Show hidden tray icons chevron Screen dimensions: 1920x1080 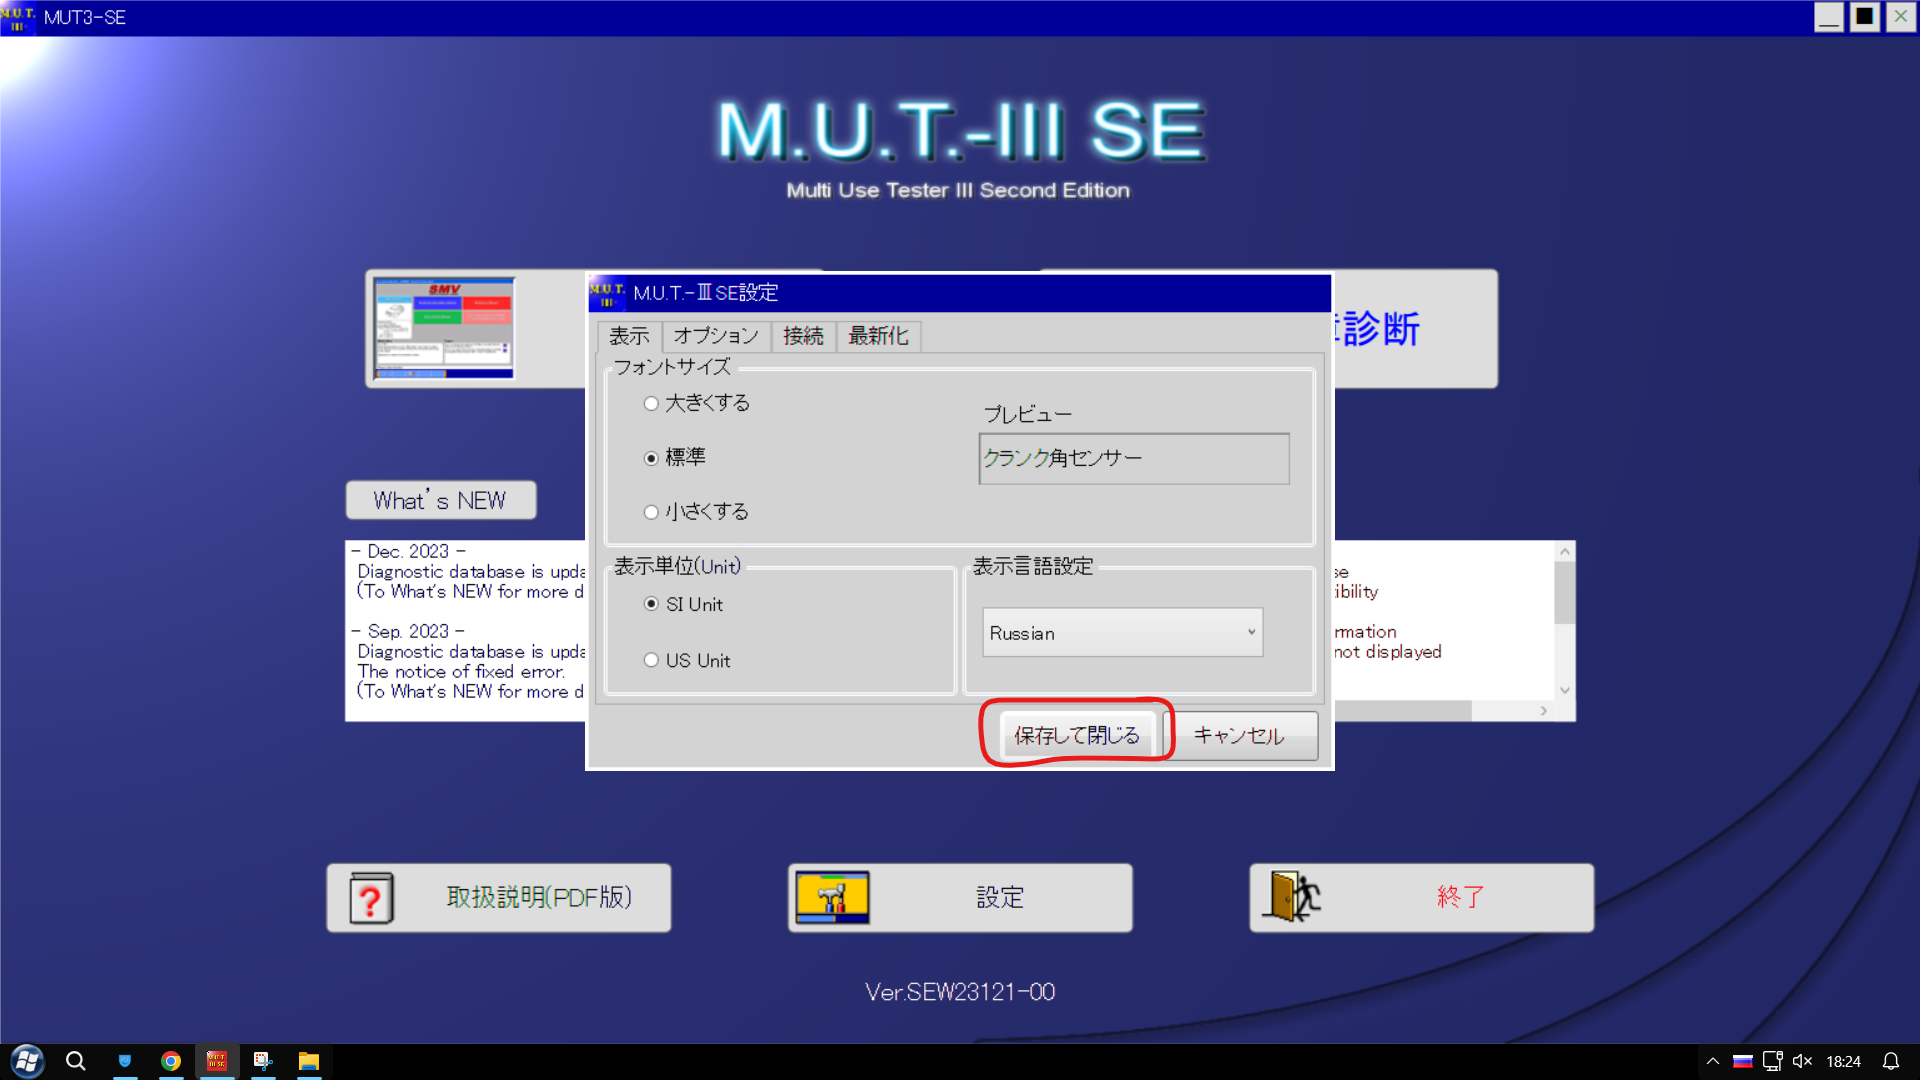[x=1713, y=1061]
